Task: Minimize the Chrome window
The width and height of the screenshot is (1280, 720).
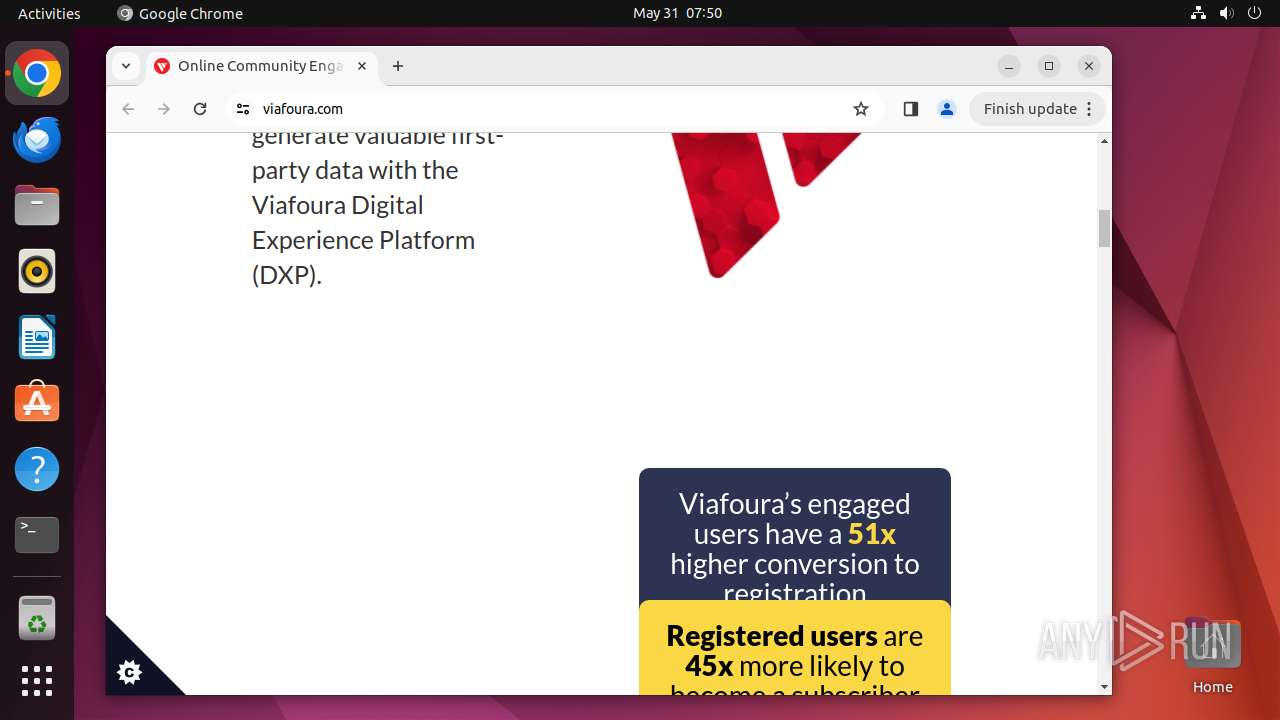Action: (x=1009, y=66)
